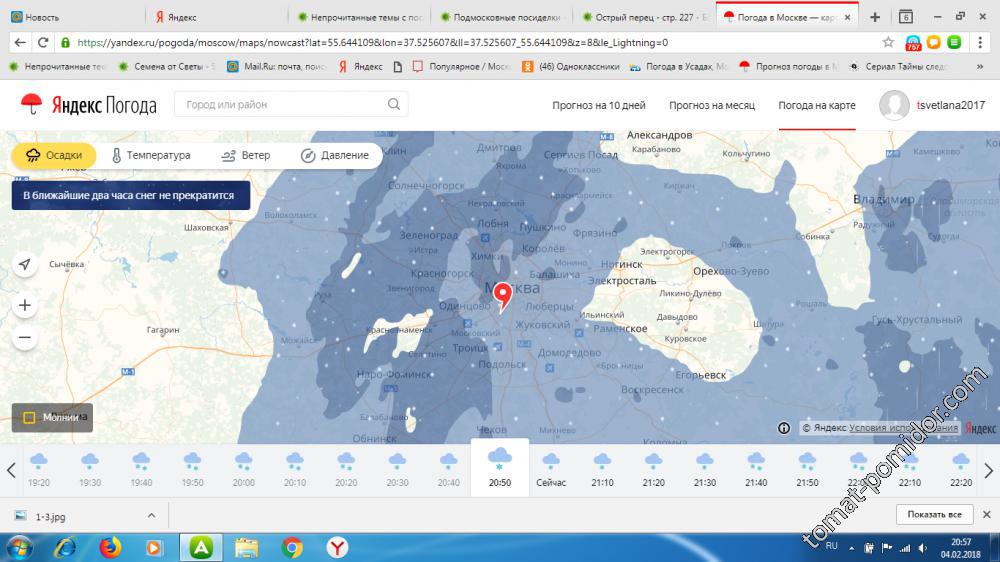Image resolution: width=1000 pixels, height=562 pixels.
Task: Open the map info icon
Action: (x=784, y=428)
